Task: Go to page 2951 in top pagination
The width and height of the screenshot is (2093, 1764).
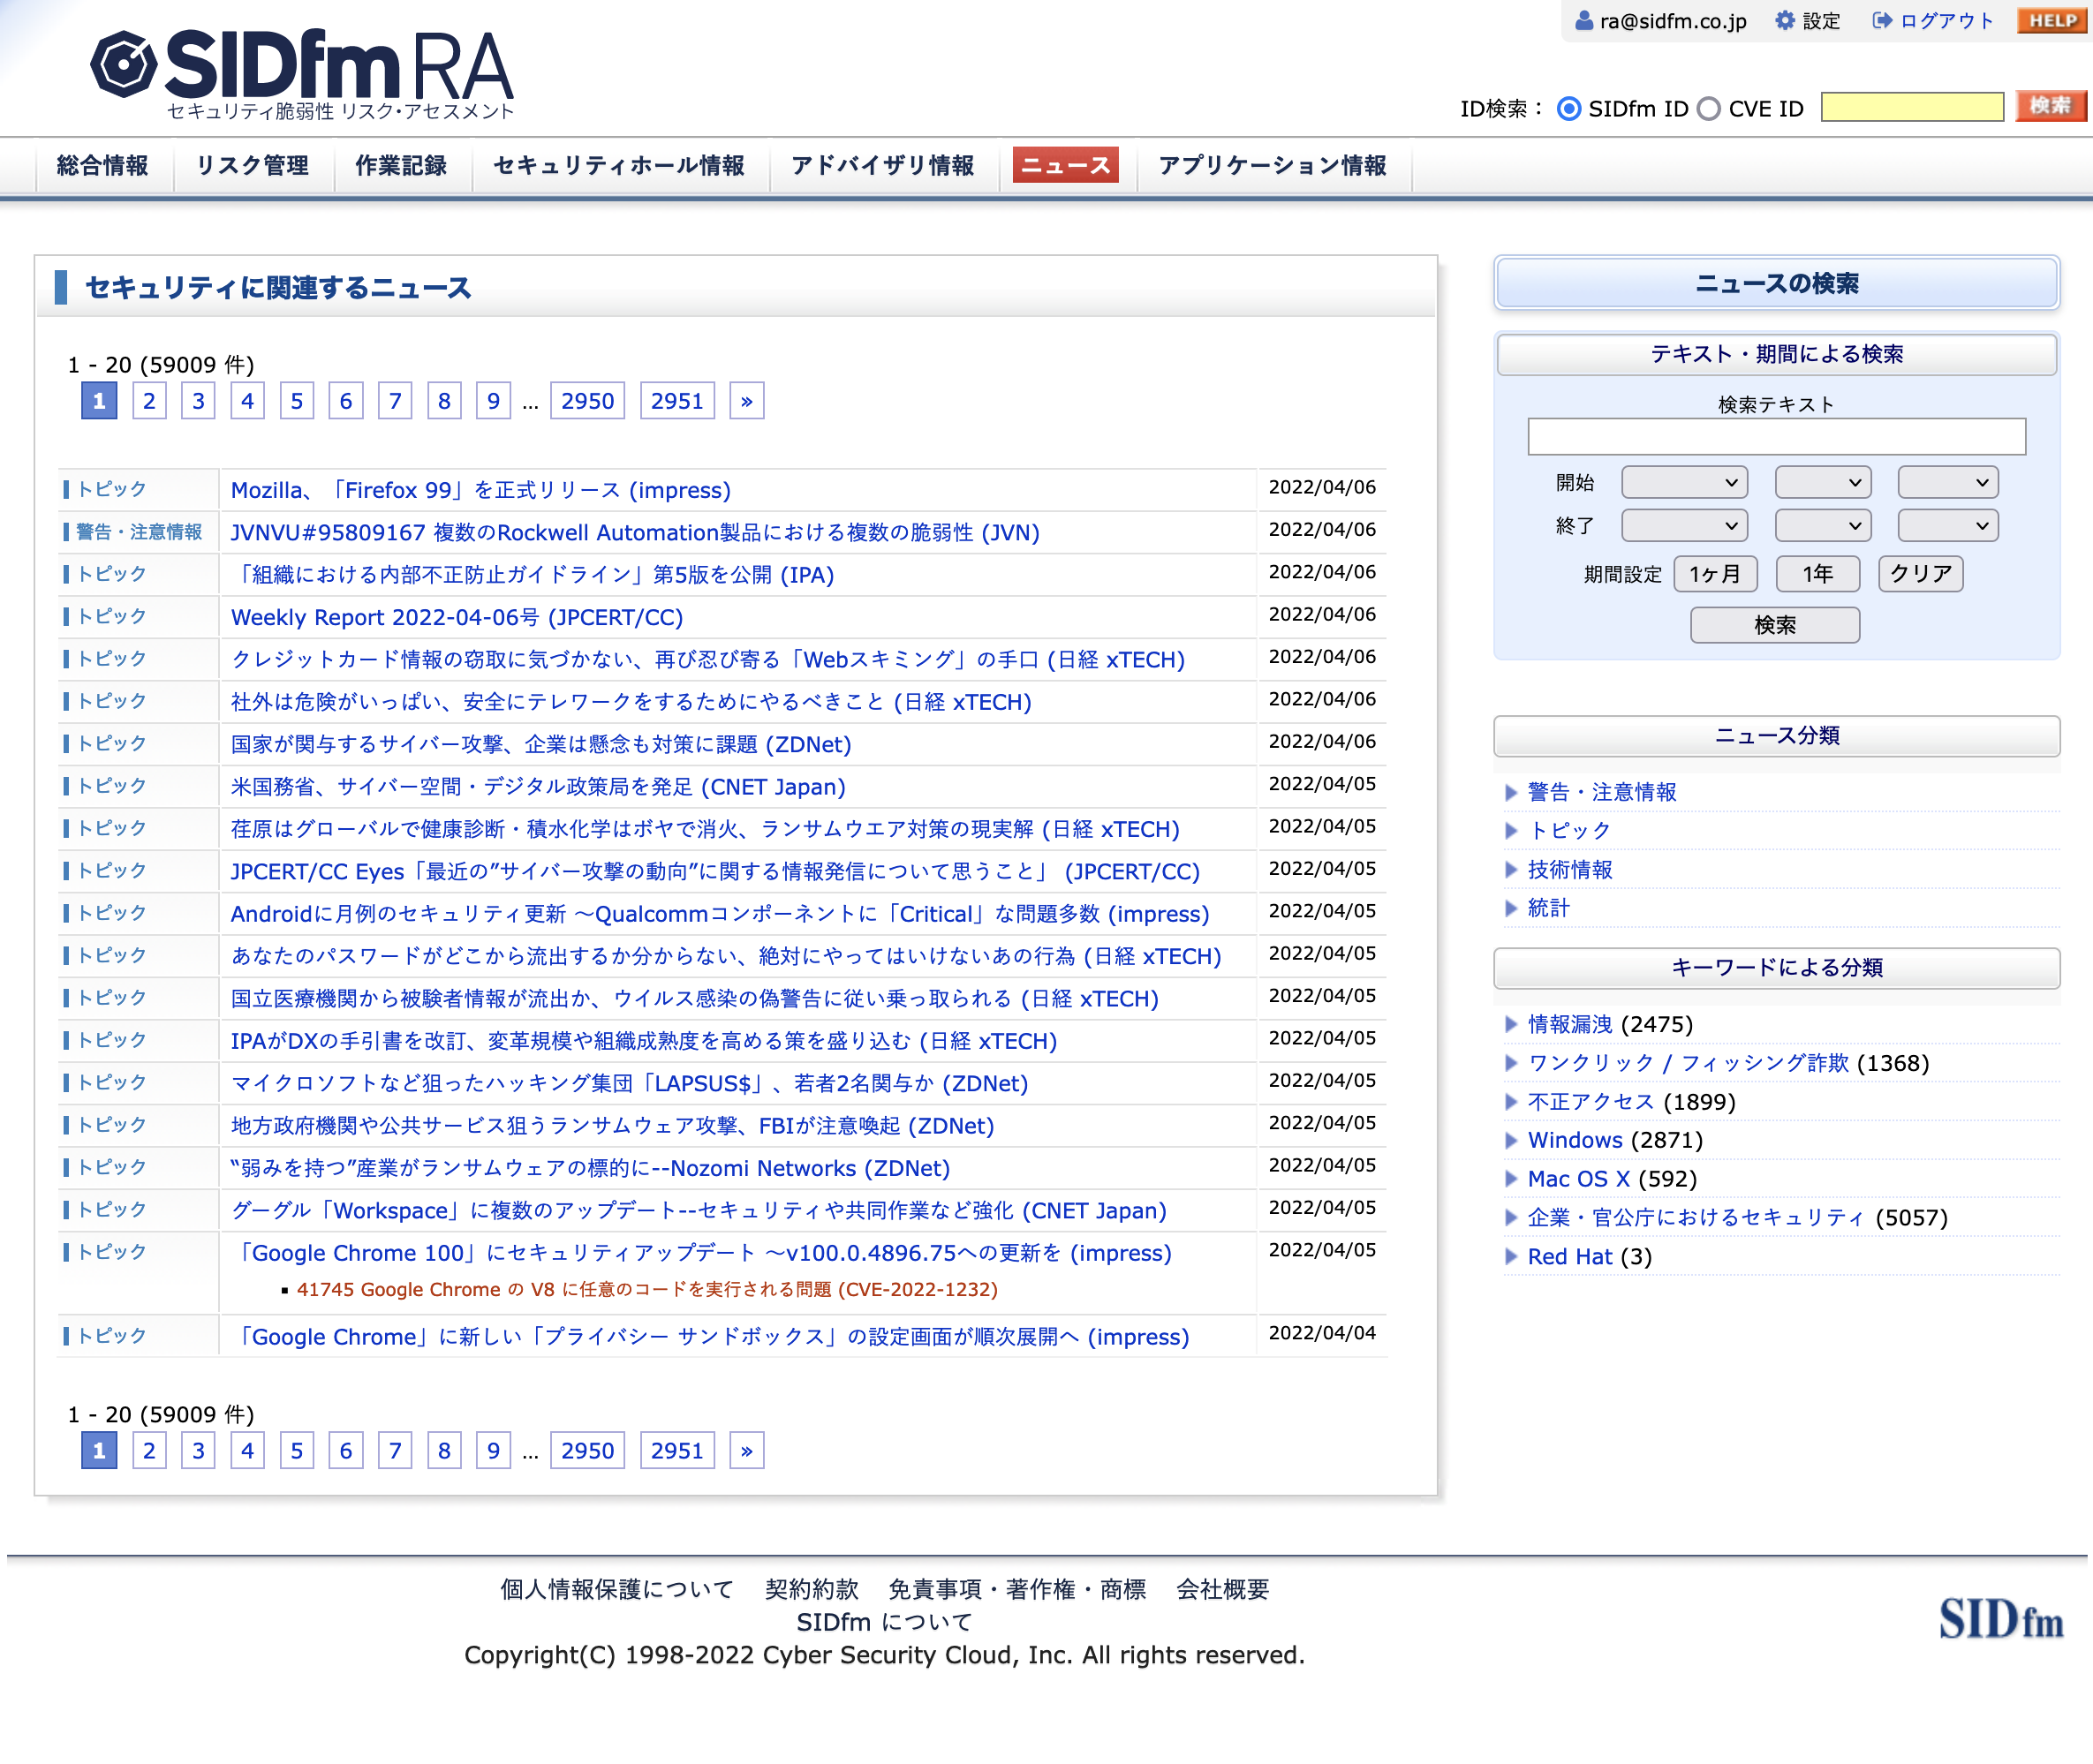Action: [x=677, y=401]
